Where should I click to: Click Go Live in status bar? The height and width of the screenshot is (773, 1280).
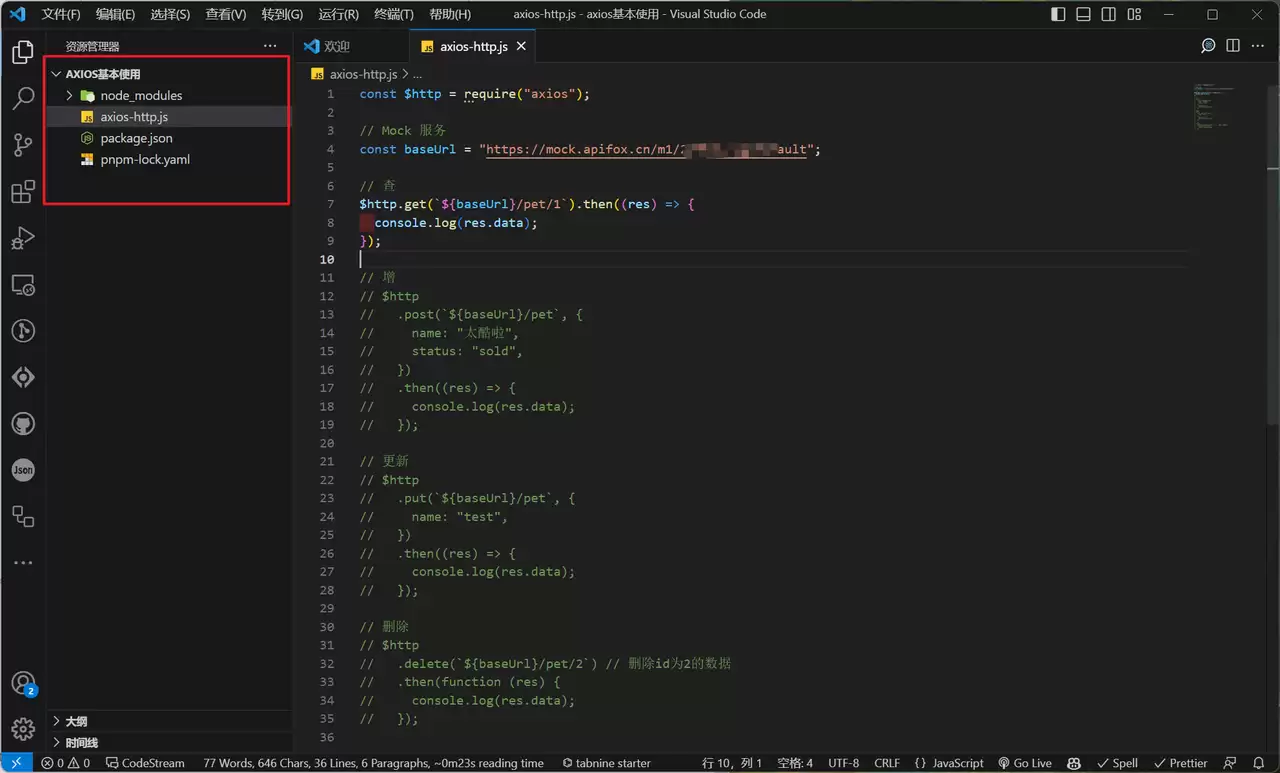pyautogui.click(x=1025, y=763)
